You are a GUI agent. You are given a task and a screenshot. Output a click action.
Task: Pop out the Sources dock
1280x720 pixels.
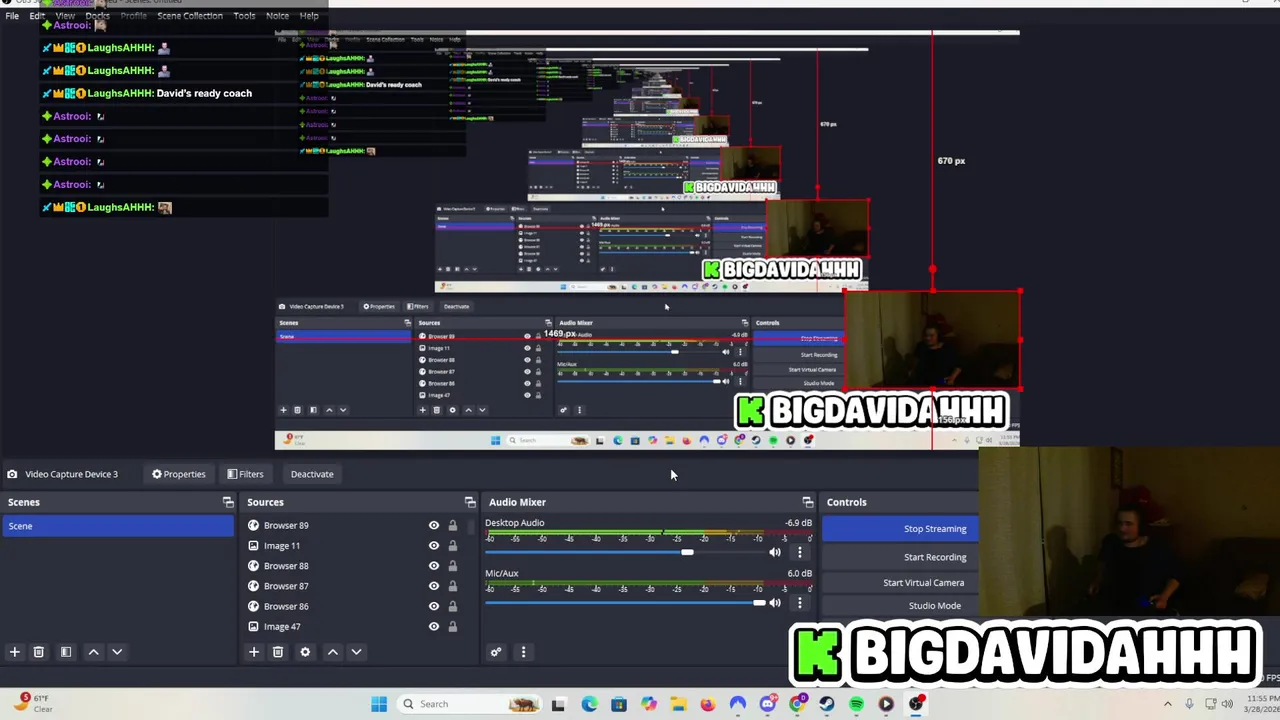470,502
